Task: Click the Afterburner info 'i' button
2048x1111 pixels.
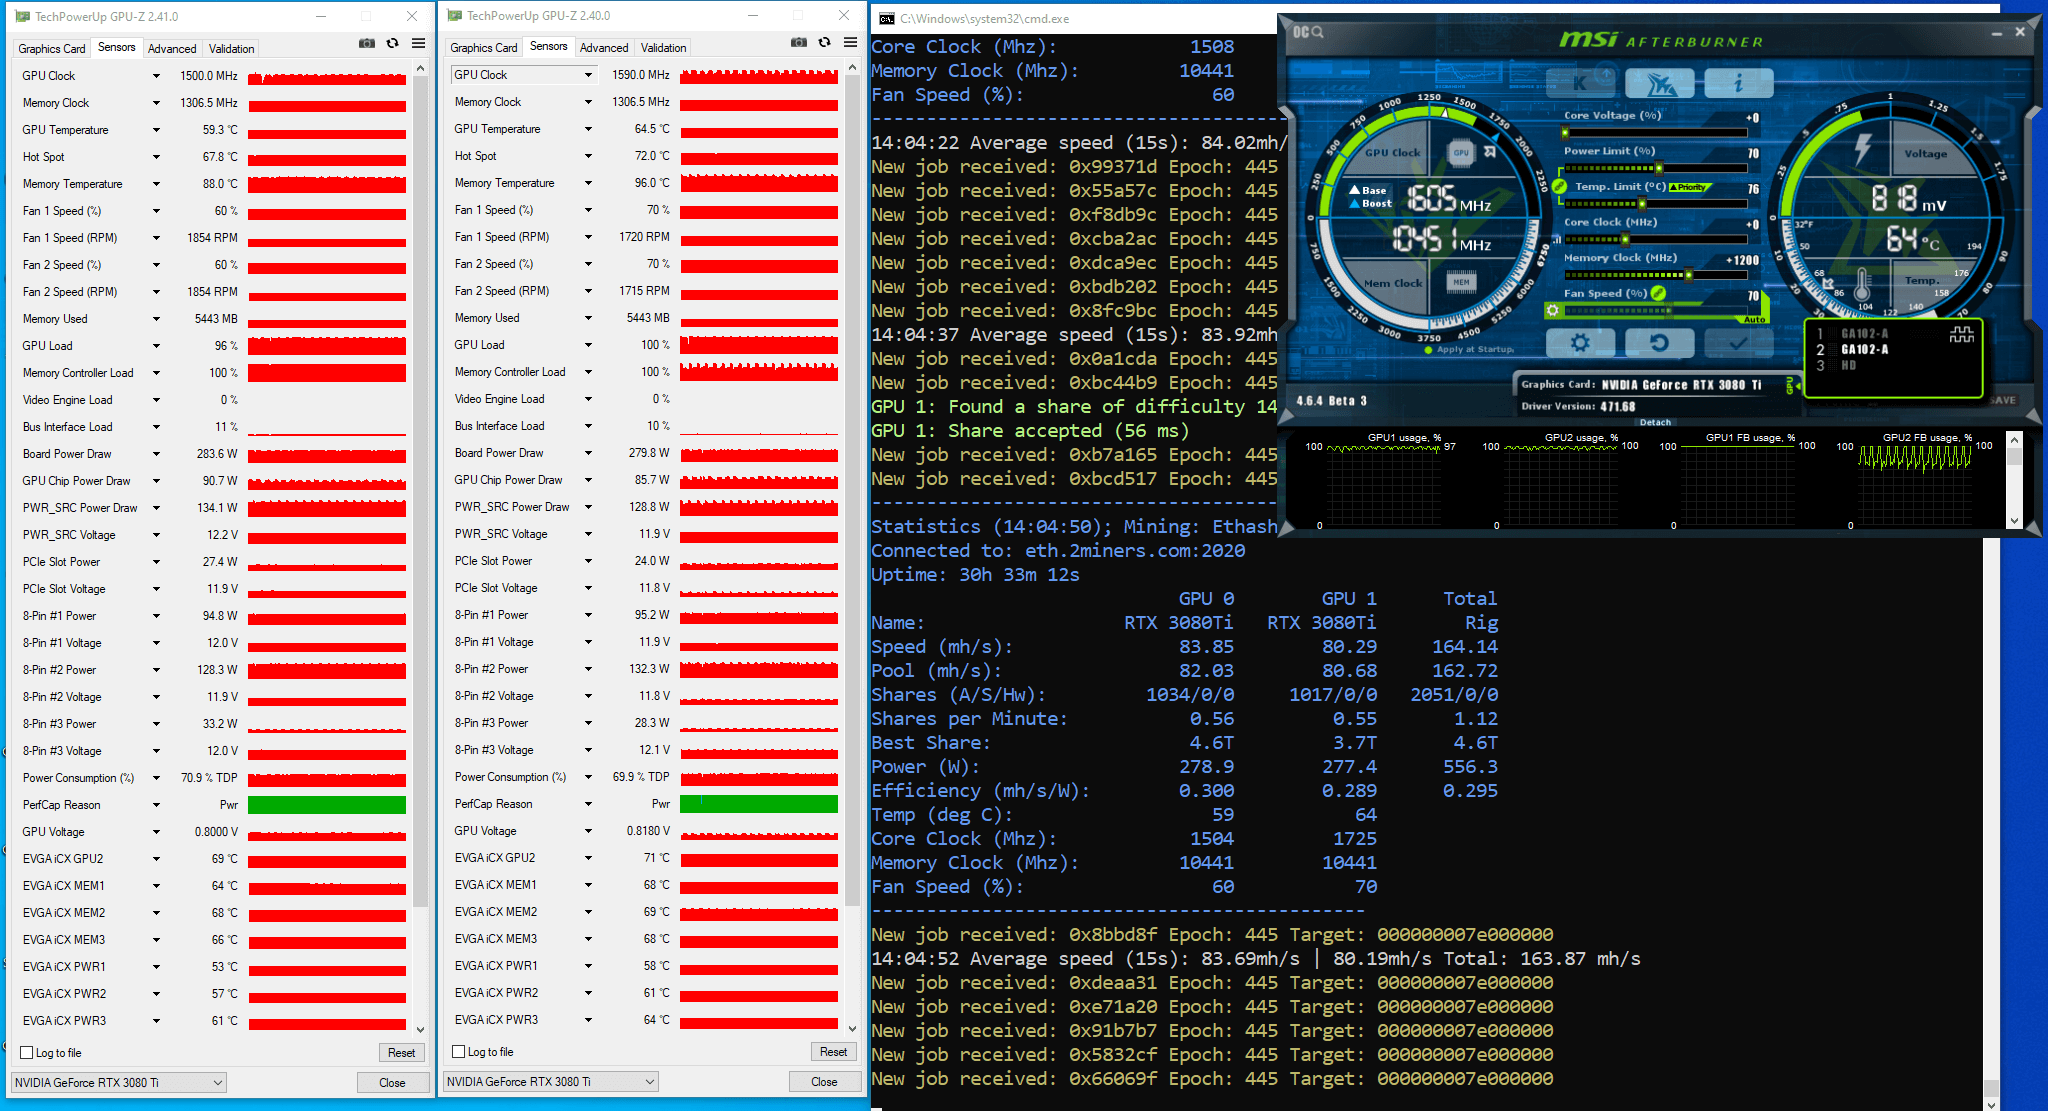Action: 1738,83
